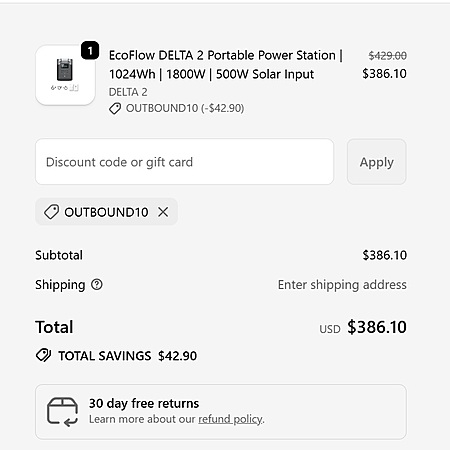450x450 pixels.
Task: Click the TOTAL SAVINGS $42.90 label
Action: point(127,356)
